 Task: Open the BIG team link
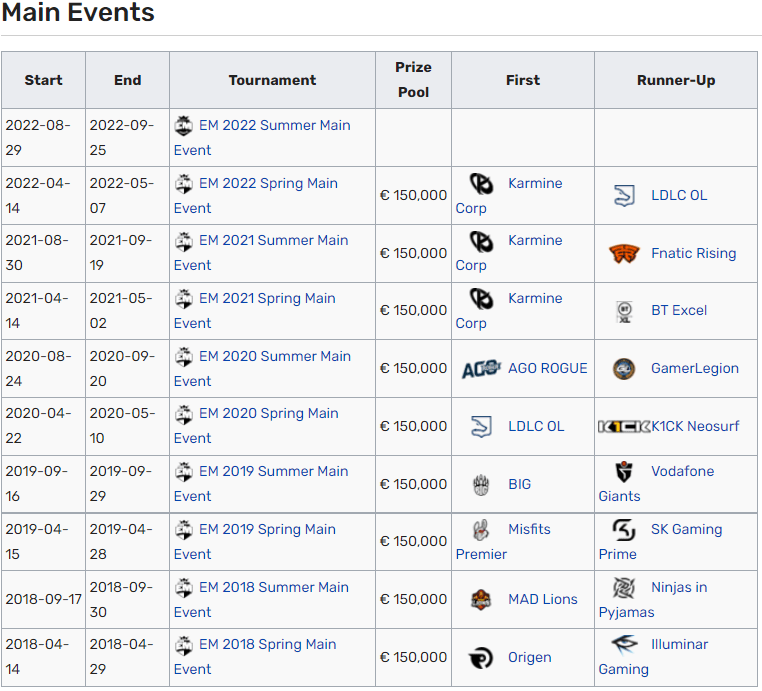[x=520, y=484]
